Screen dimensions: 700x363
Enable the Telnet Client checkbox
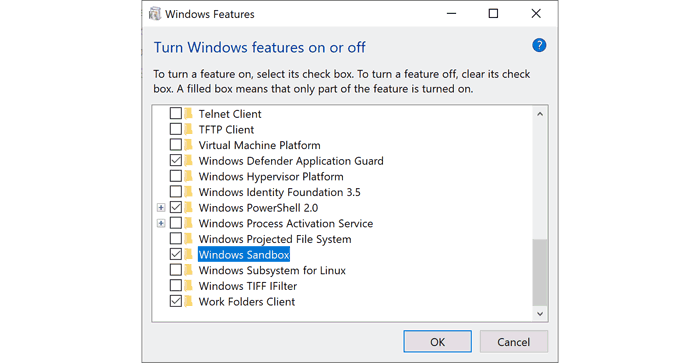(x=176, y=113)
